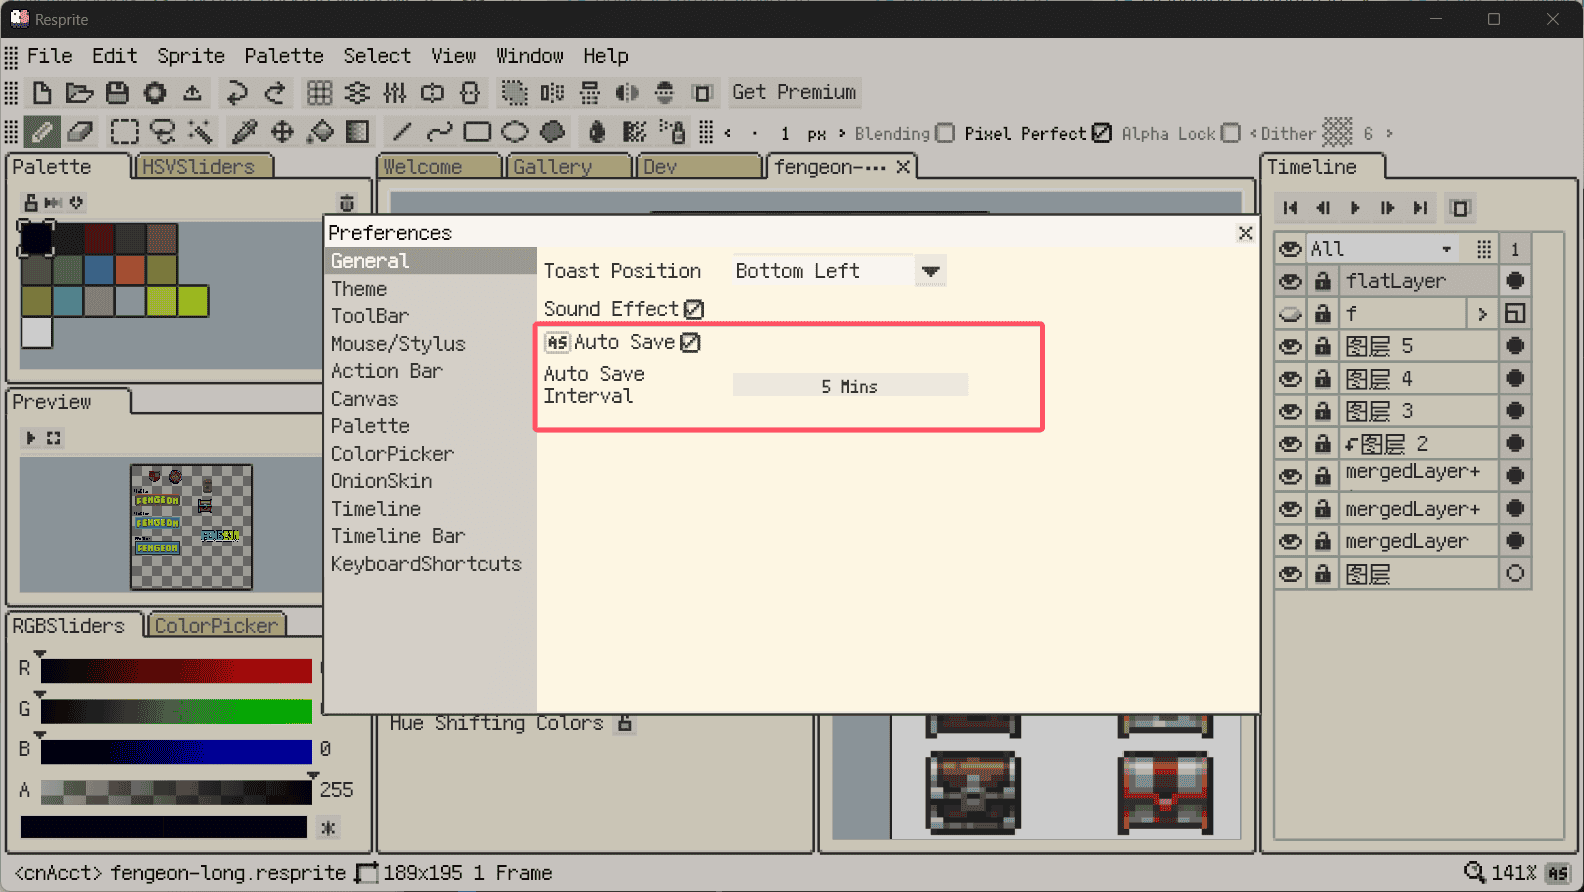This screenshot has height=892, width=1584.
Task: Click the Undo arrow icon
Action: pos(237,93)
